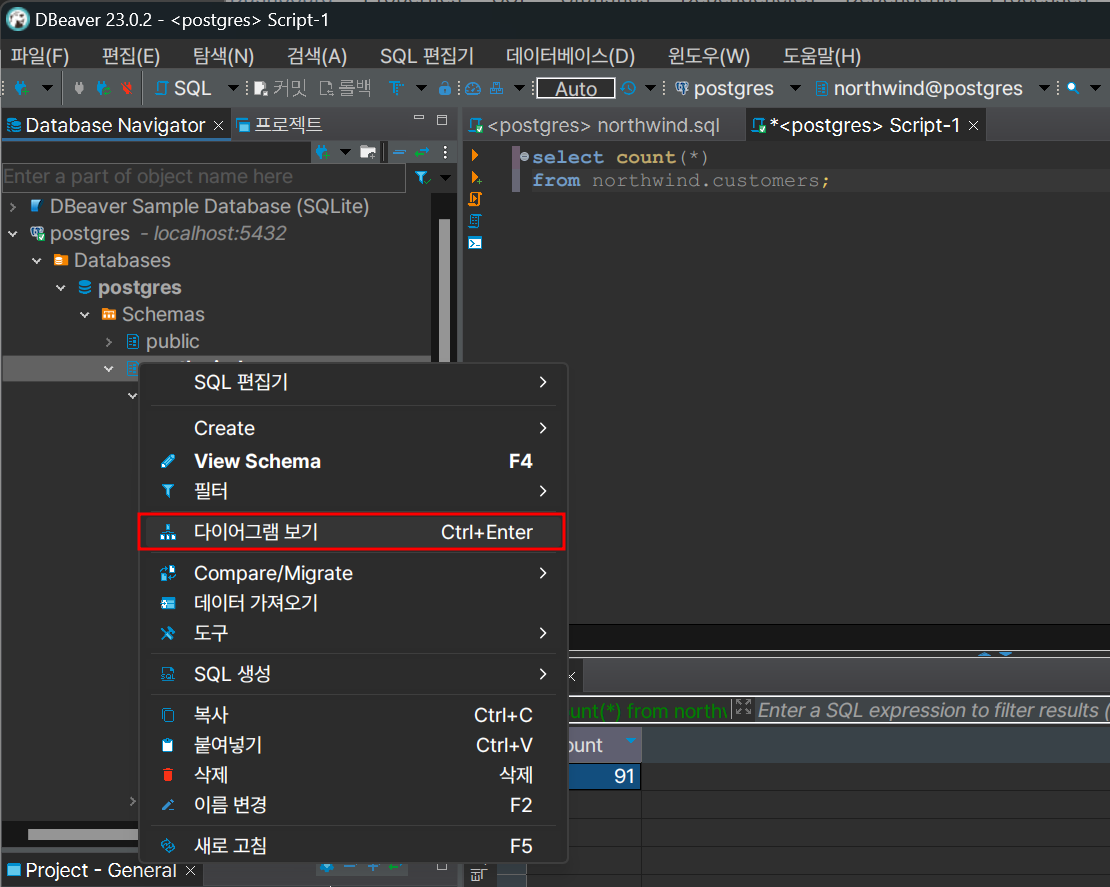Click the red Disconnect plug icon

coord(127,88)
